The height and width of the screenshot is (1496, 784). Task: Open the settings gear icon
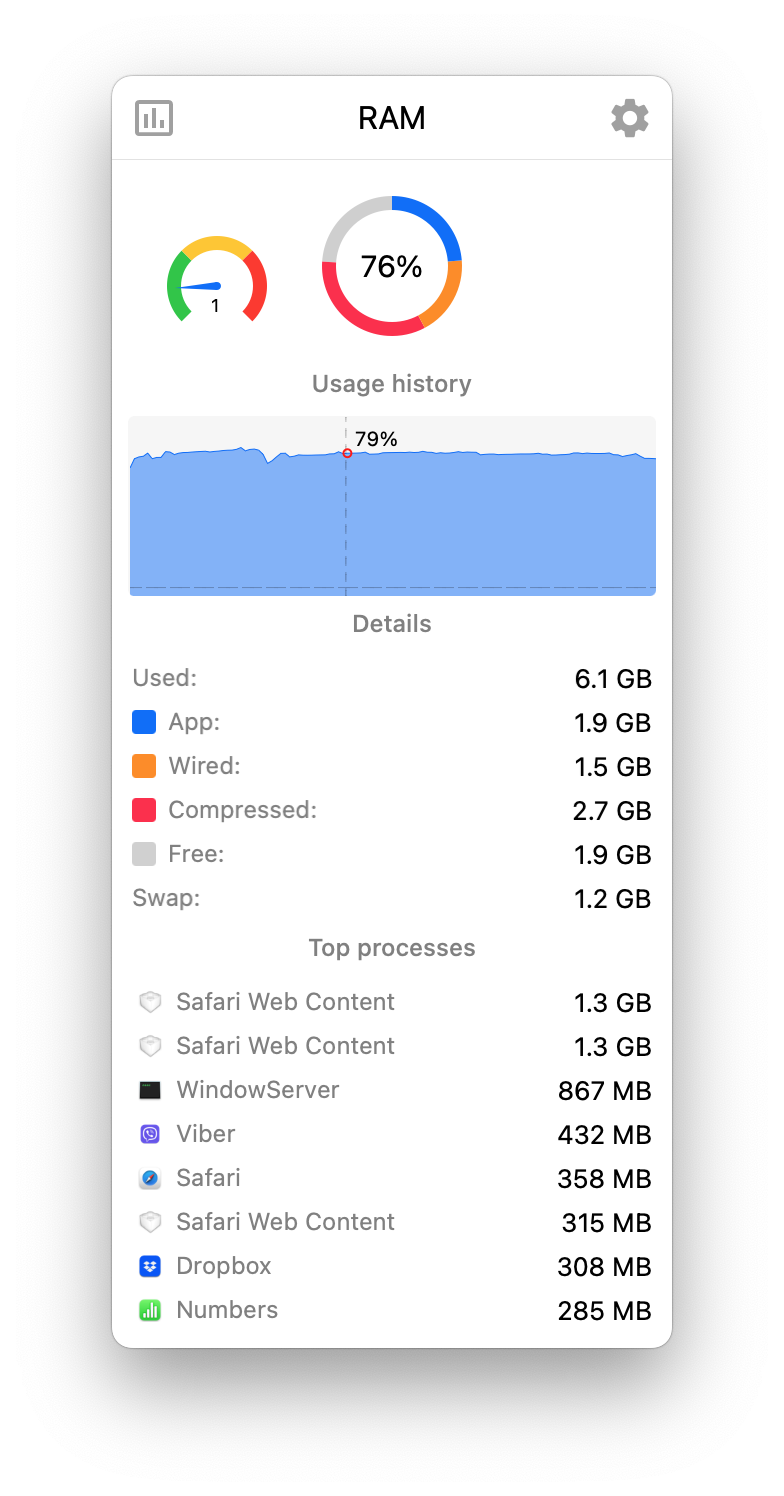coord(630,118)
